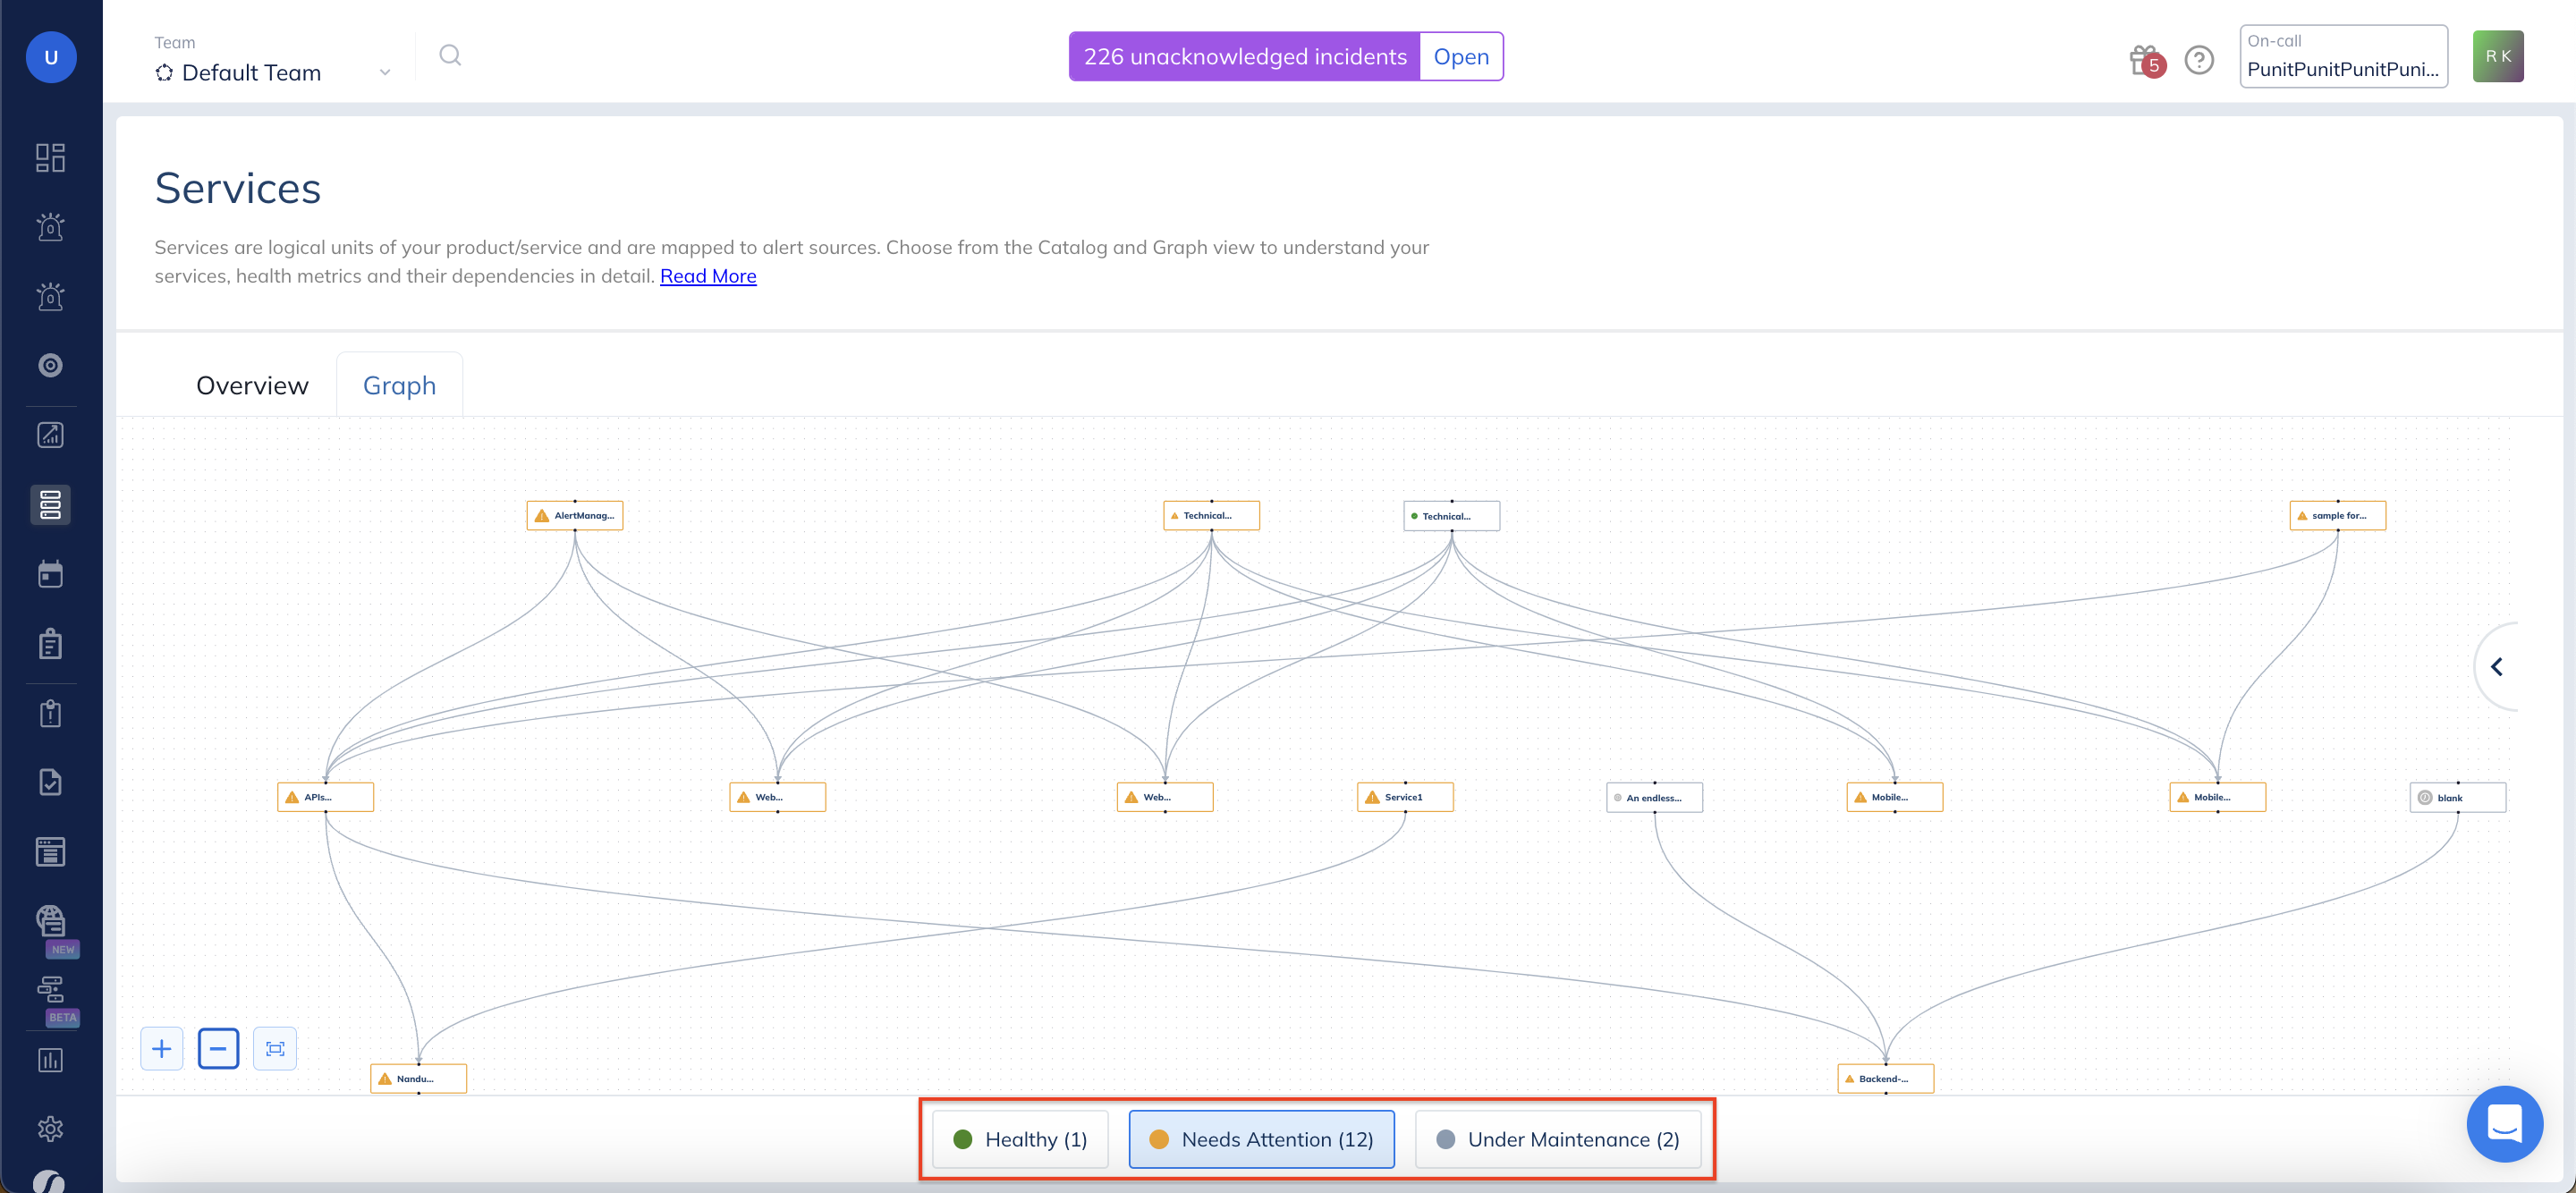Viewport: 2576px width, 1193px height.
Task: Click the Read More link
Action: 708,276
